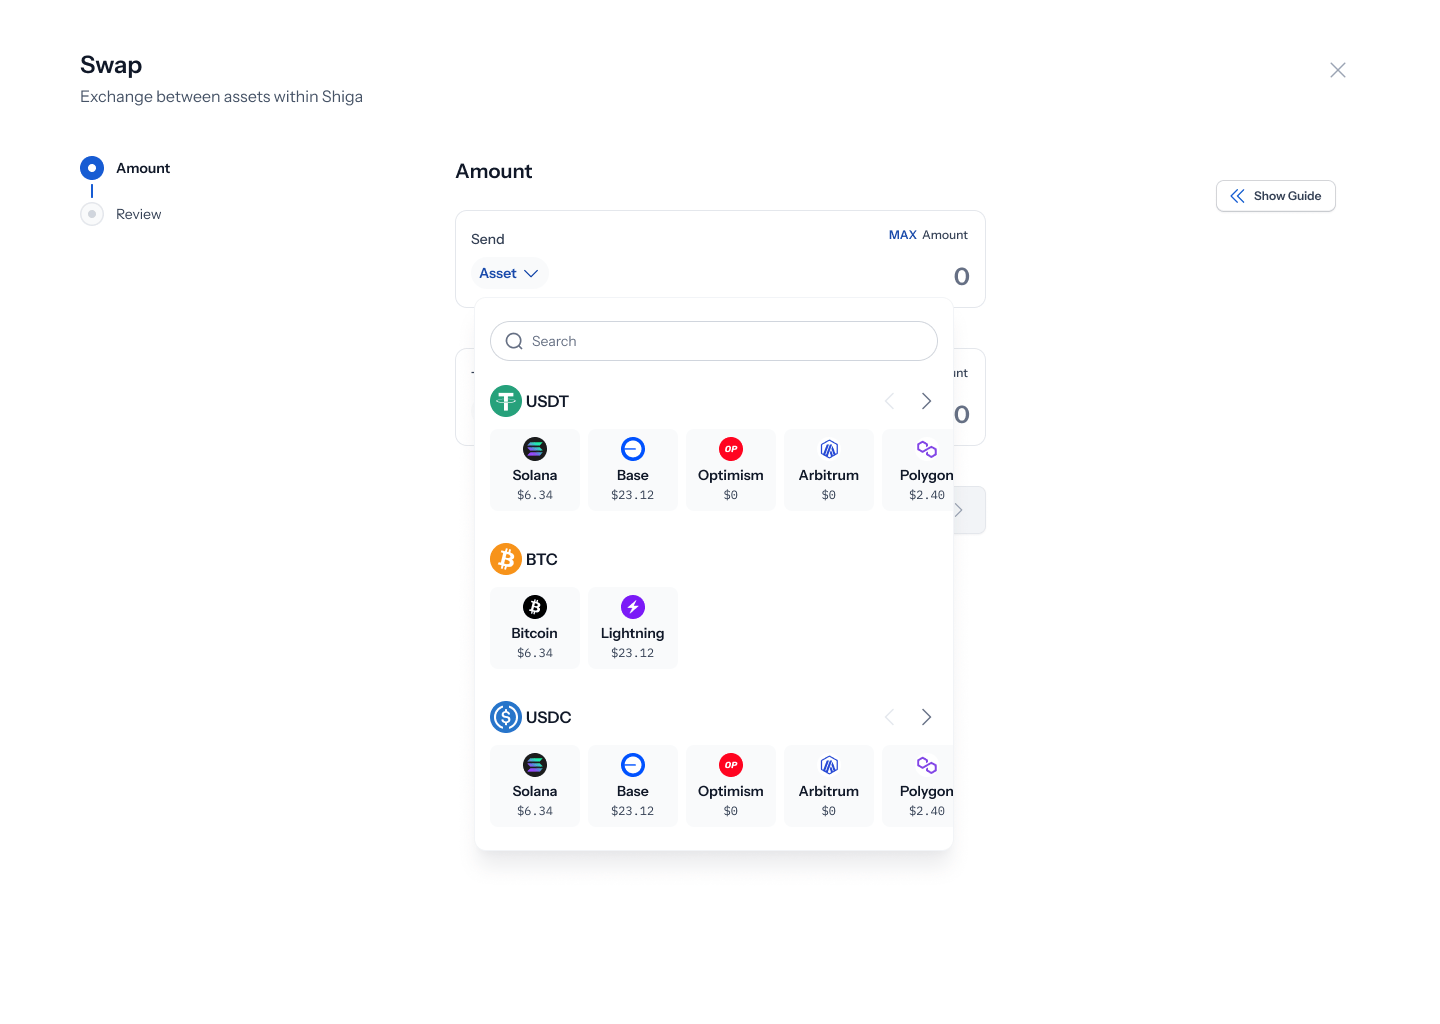The height and width of the screenshot is (1024, 1440).
Task: Click the $23.12 balance under Lightning
Action: coord(633,653)
